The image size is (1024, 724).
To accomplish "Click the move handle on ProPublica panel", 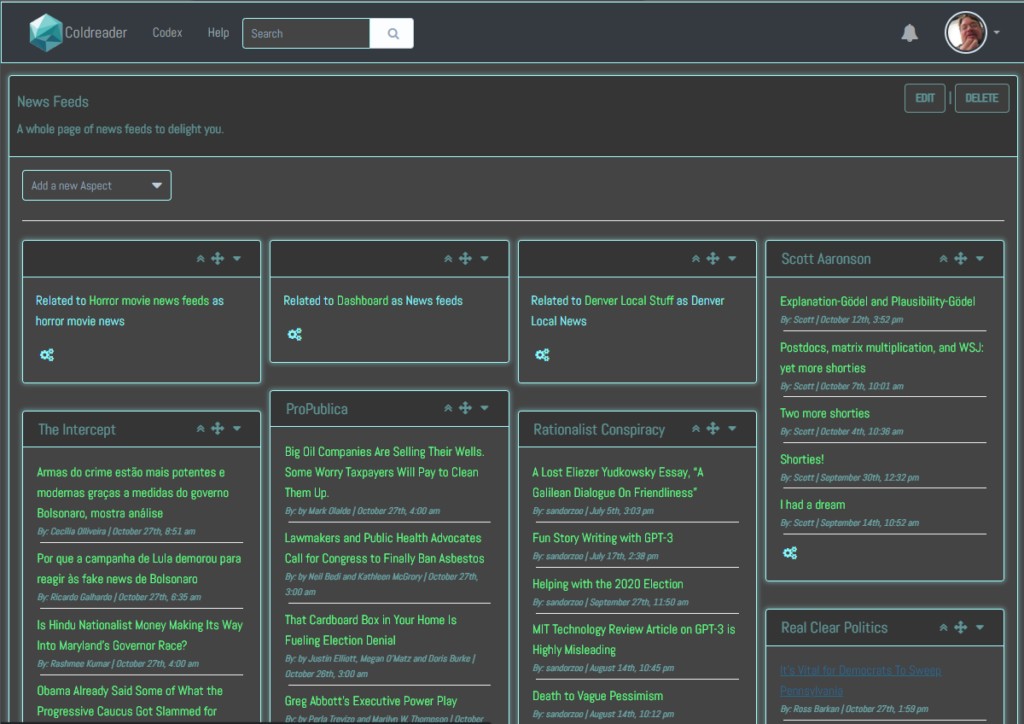I will coord(465,408).
